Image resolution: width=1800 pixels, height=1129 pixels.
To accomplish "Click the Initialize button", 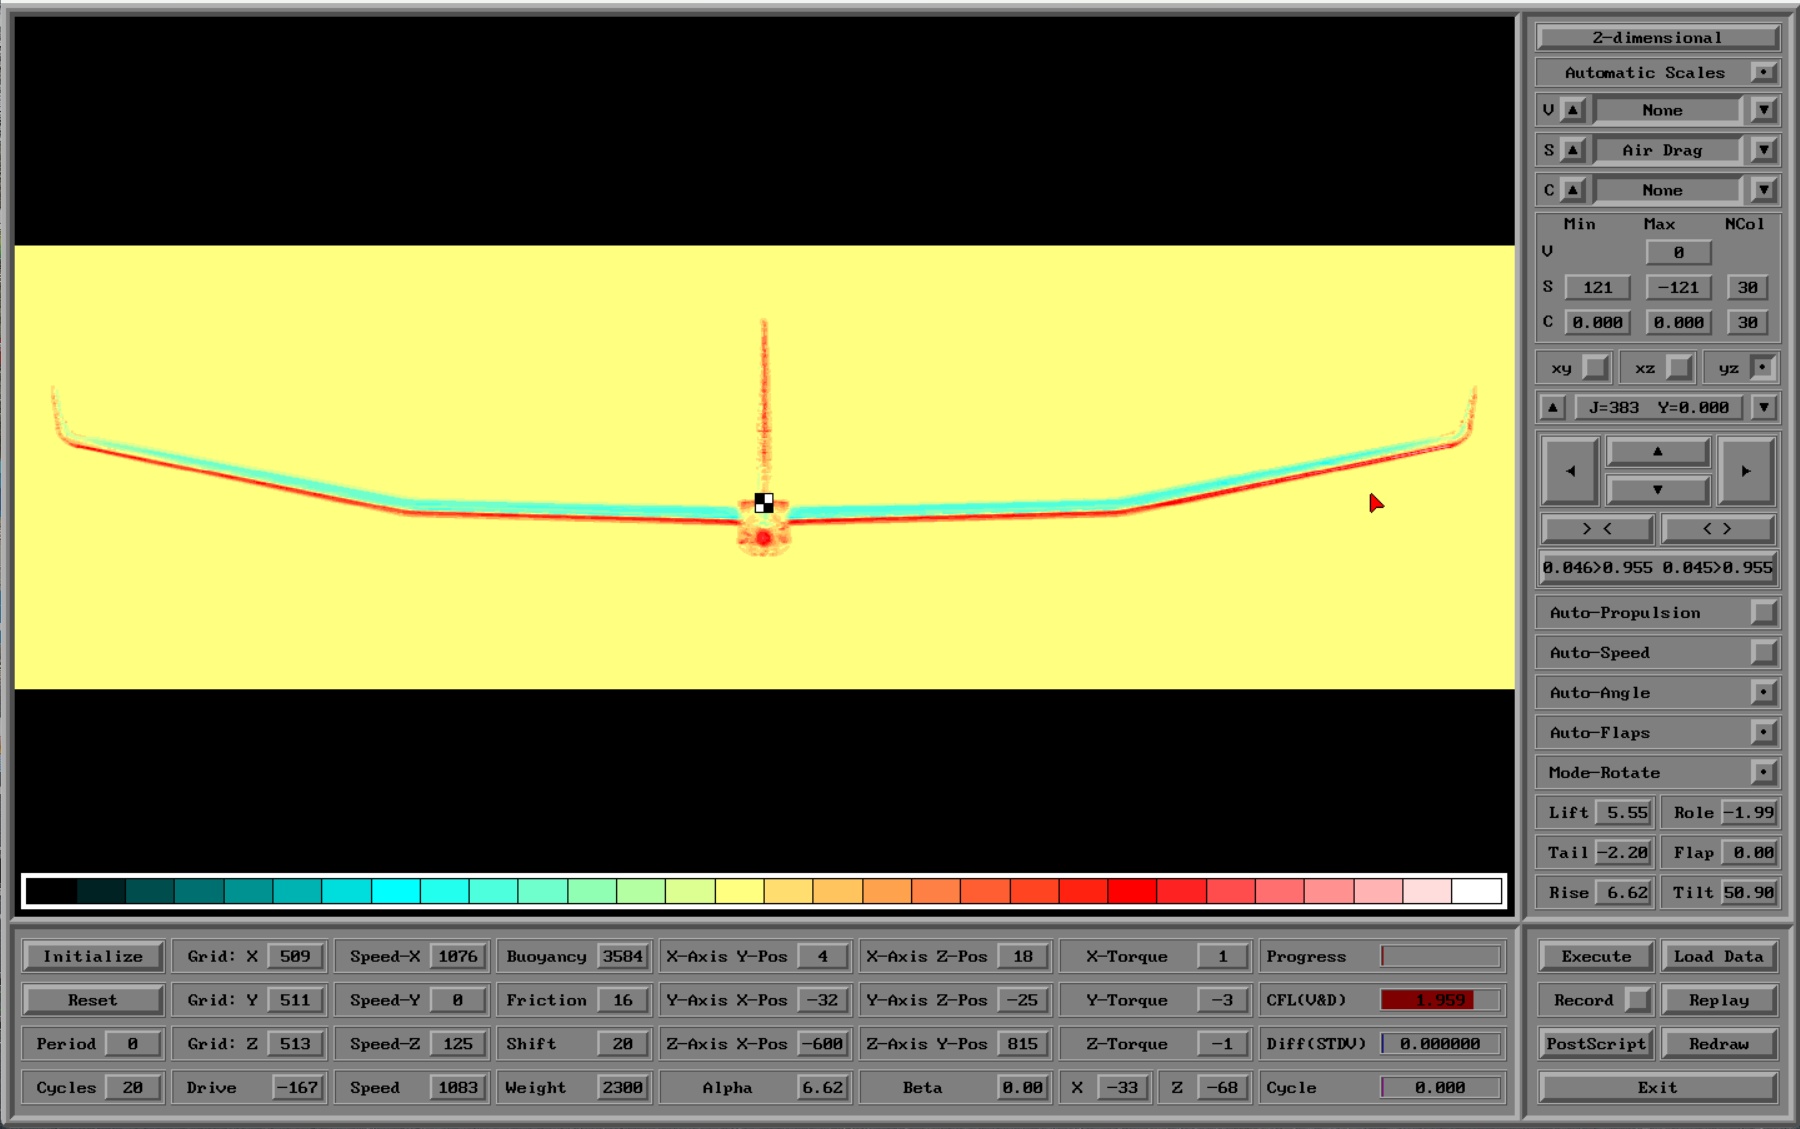I will pyautogui.click(x=93, y=956).
